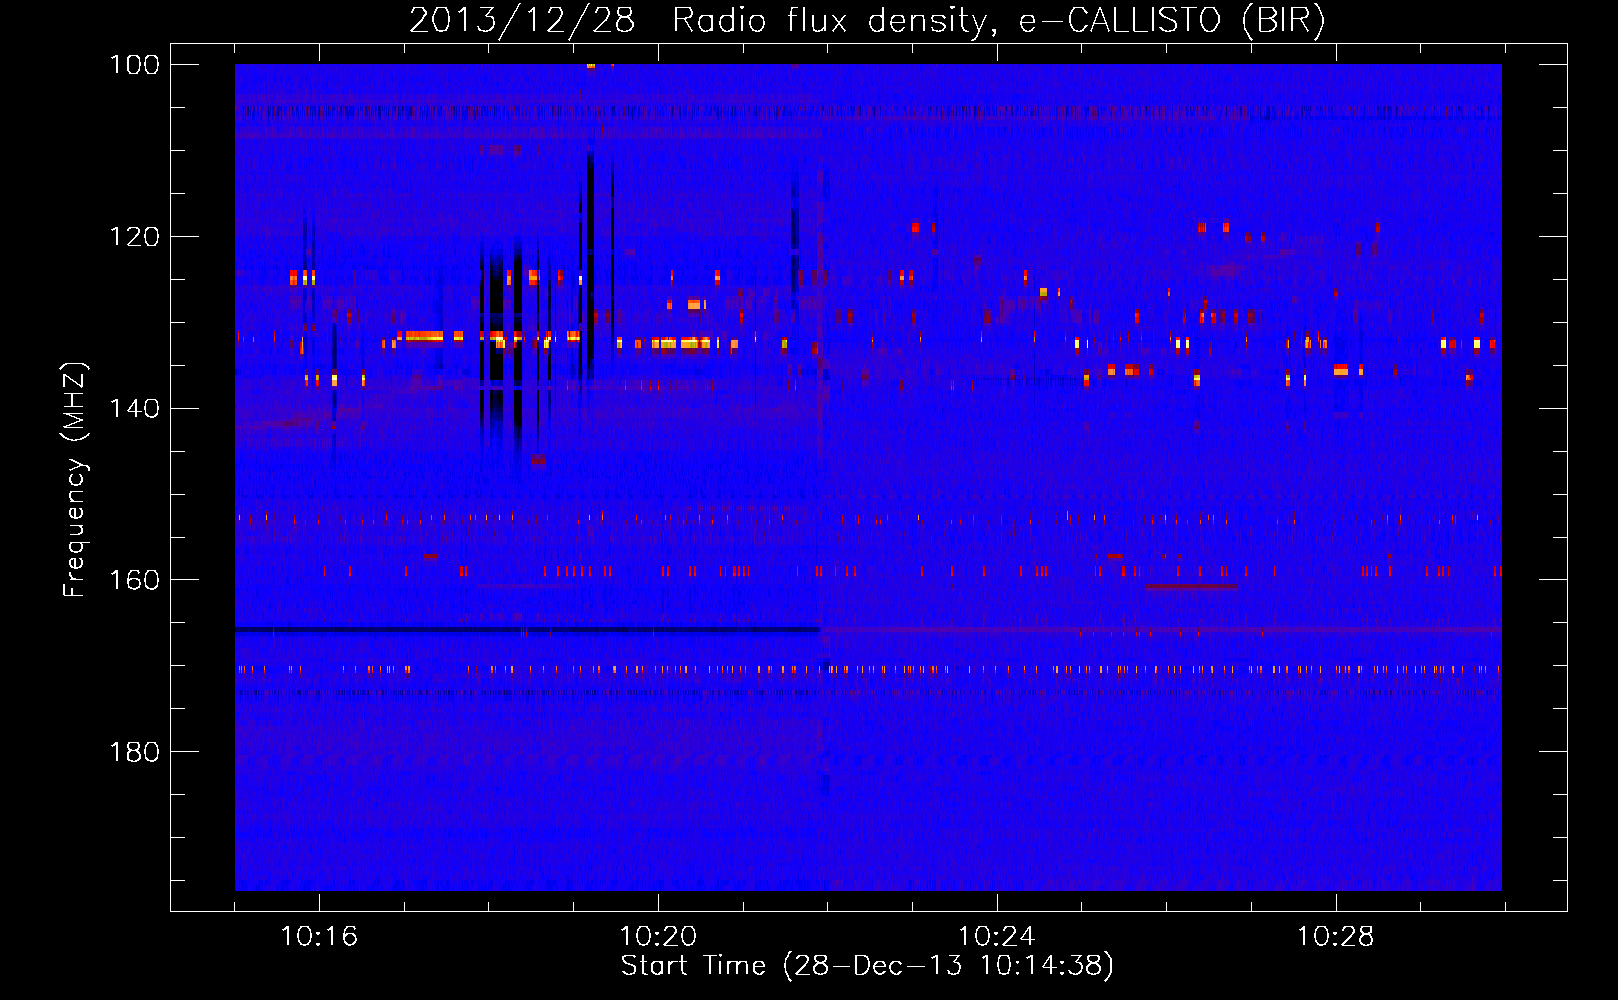Click the time tick label 10:20
Image resolution: width=1618 pixels, height=1000 pixels.
(x=658, y=937)
